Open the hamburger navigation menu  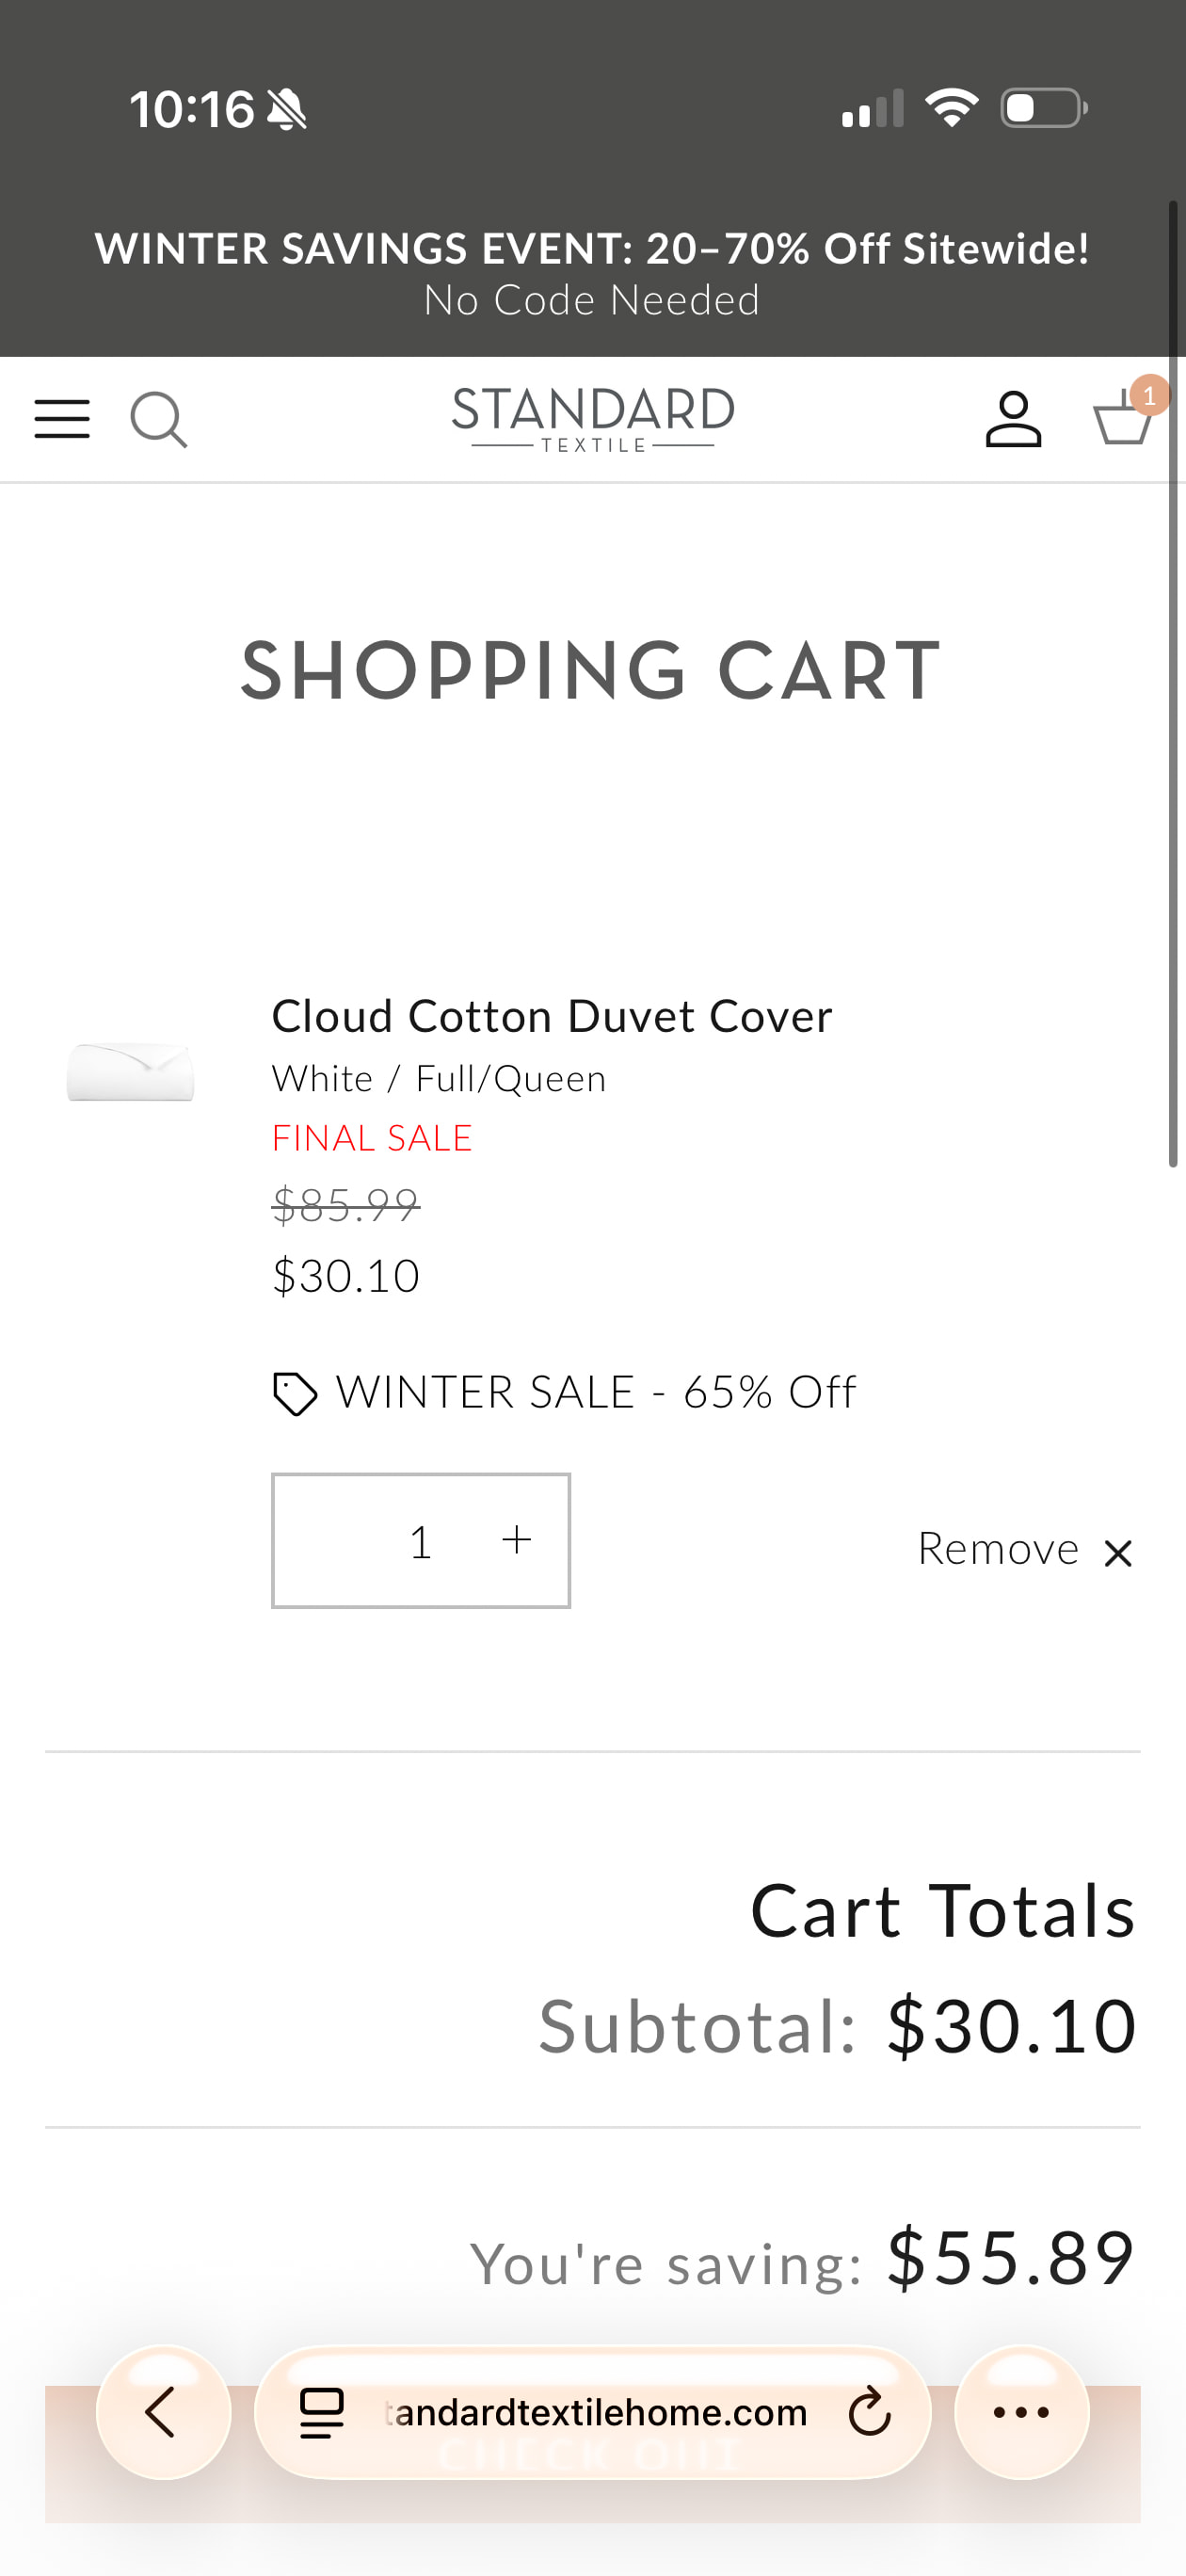pyautogui.click(x=62, y=419)
